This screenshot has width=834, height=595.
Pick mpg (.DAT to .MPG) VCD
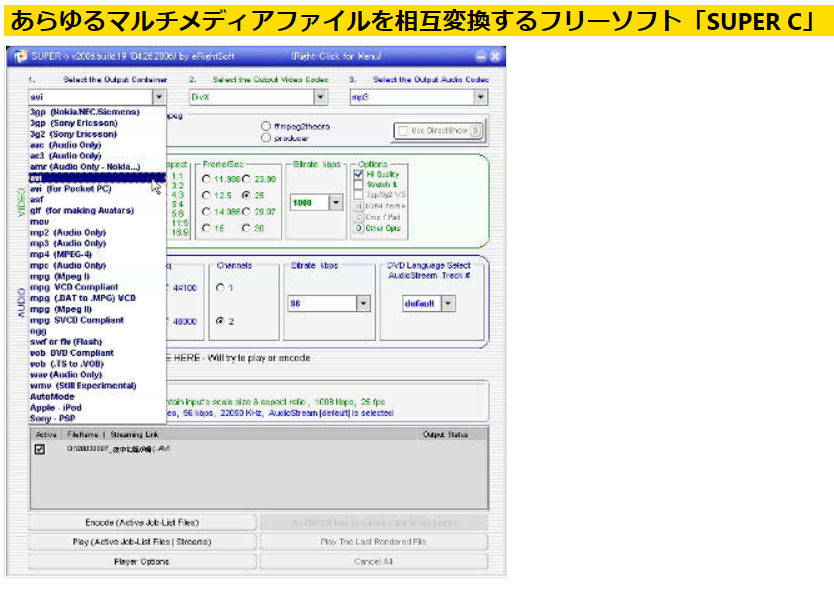pyautogui.click(x=83, y=298)
